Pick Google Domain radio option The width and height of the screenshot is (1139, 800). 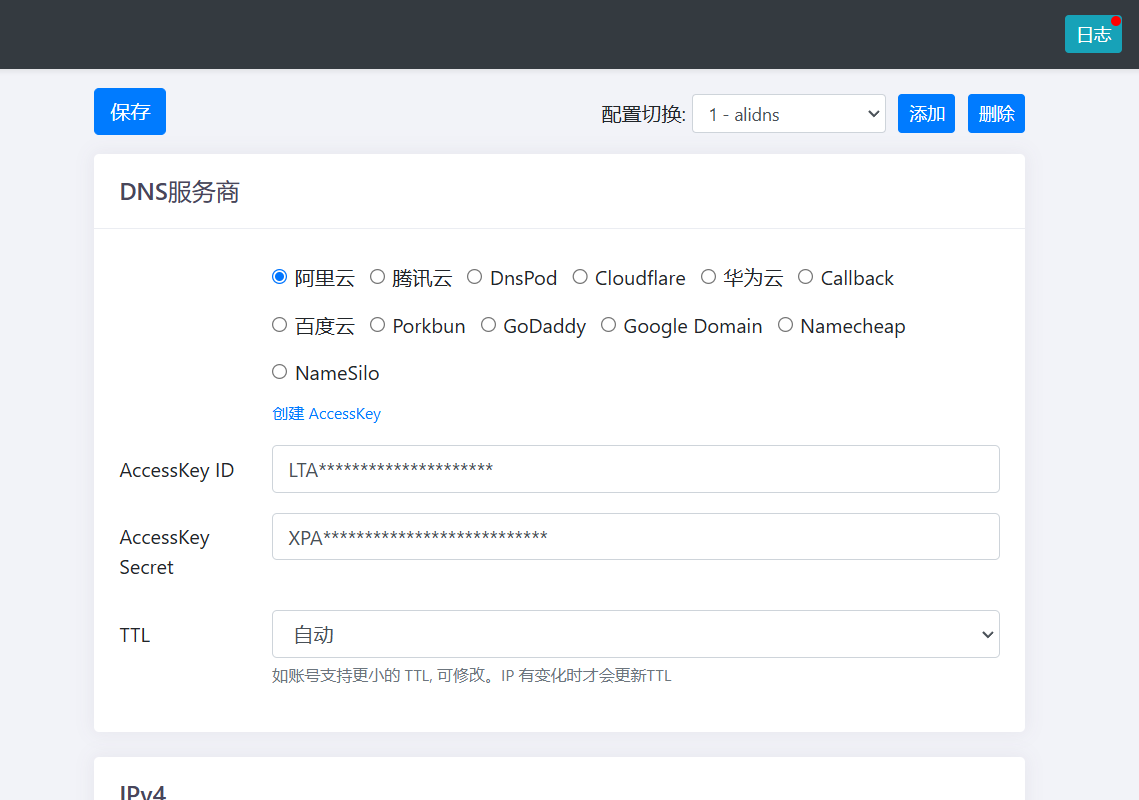coord(608,325)
